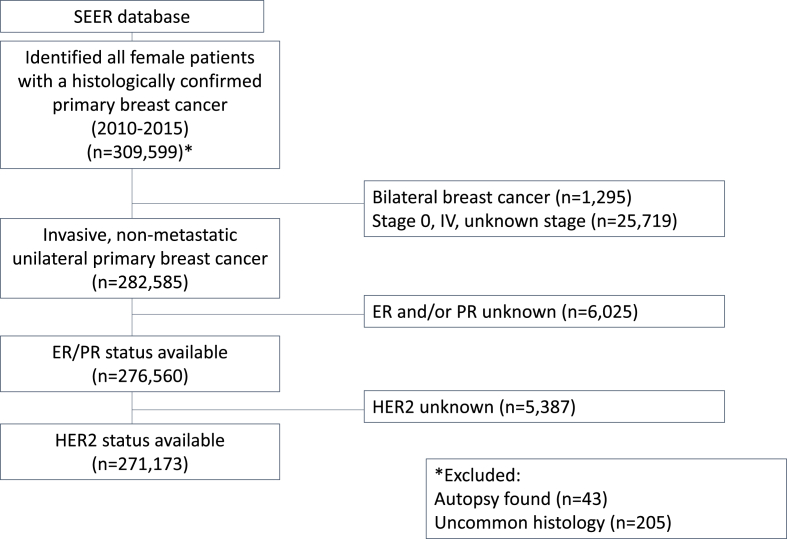Click the "histologically confirmed" text line
Screen dimensions: 787x539
(132, 81)
